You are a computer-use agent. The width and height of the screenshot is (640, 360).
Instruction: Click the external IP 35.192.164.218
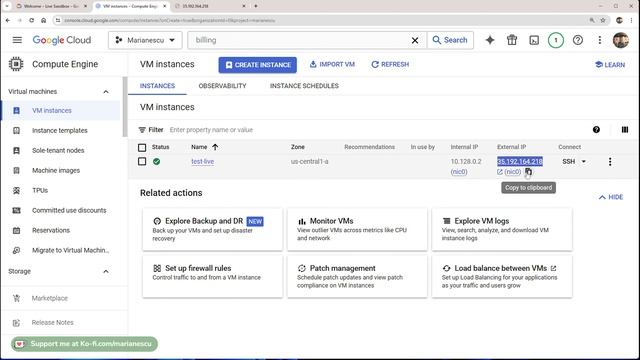coord(520,162)
